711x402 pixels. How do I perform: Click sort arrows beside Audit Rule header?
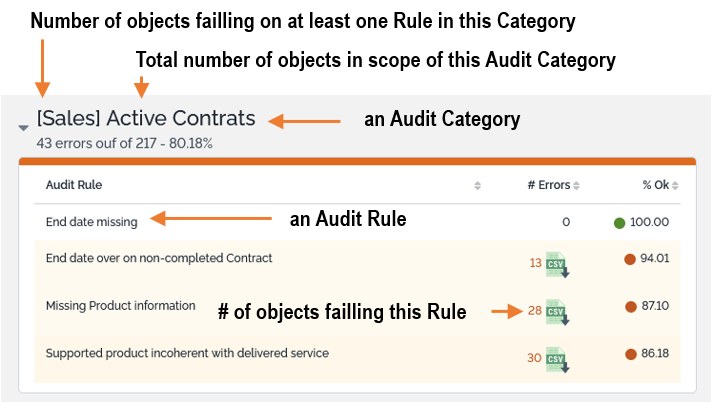(x=477, y=185)
